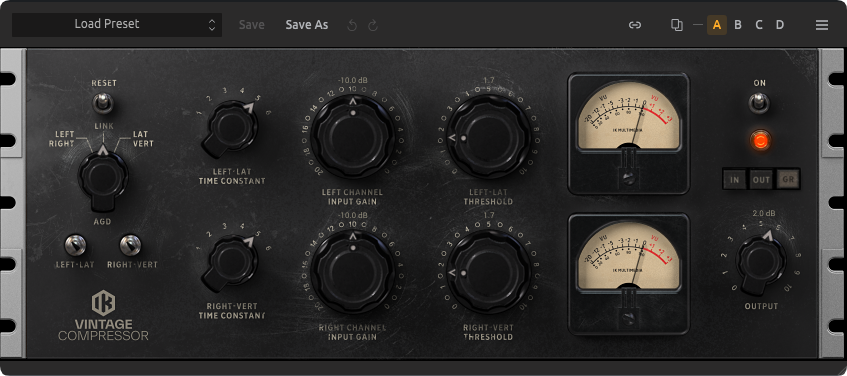Toggle the ON power switch

(x=759, y=102)
